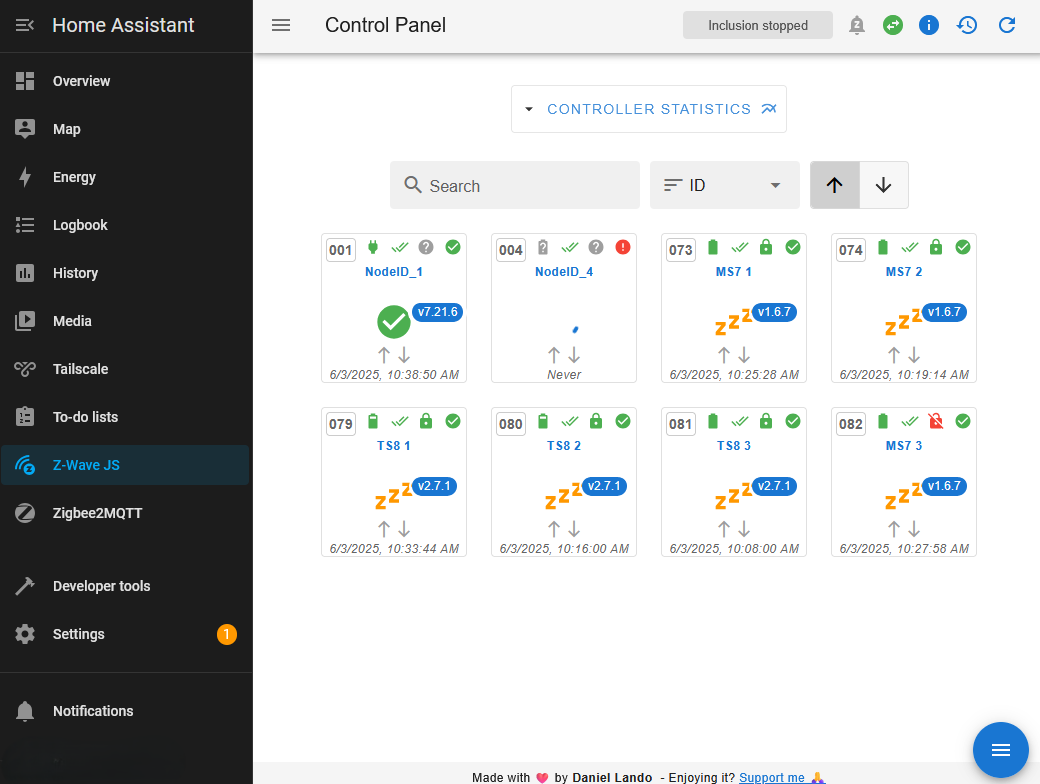Open the history clock icon in header
The width and height of the screenshot is (1040, 784).
967,25
